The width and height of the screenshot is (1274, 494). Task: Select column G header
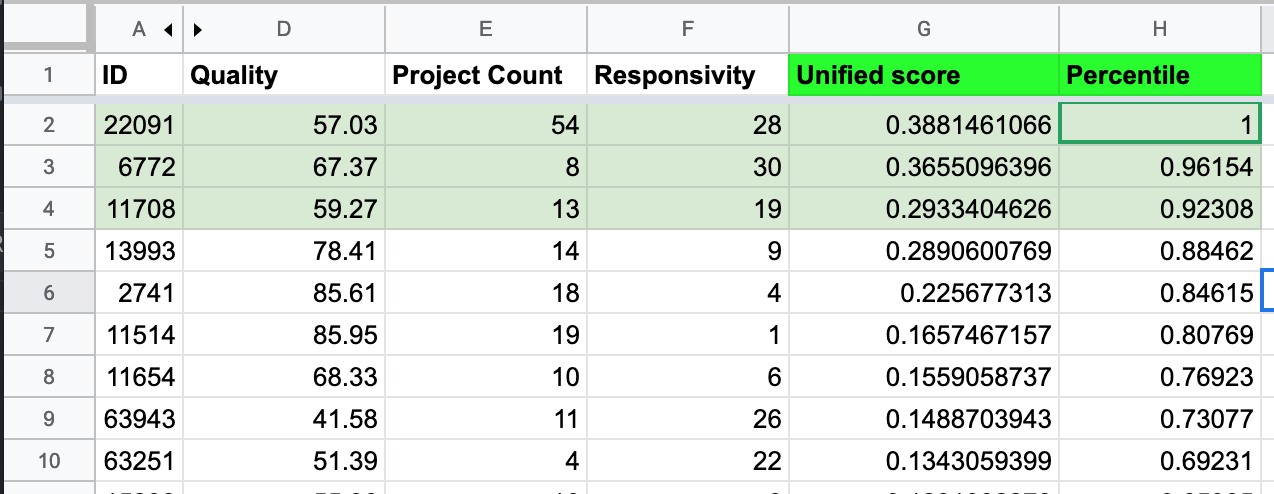pyautogui.click(x=923, y=30)
